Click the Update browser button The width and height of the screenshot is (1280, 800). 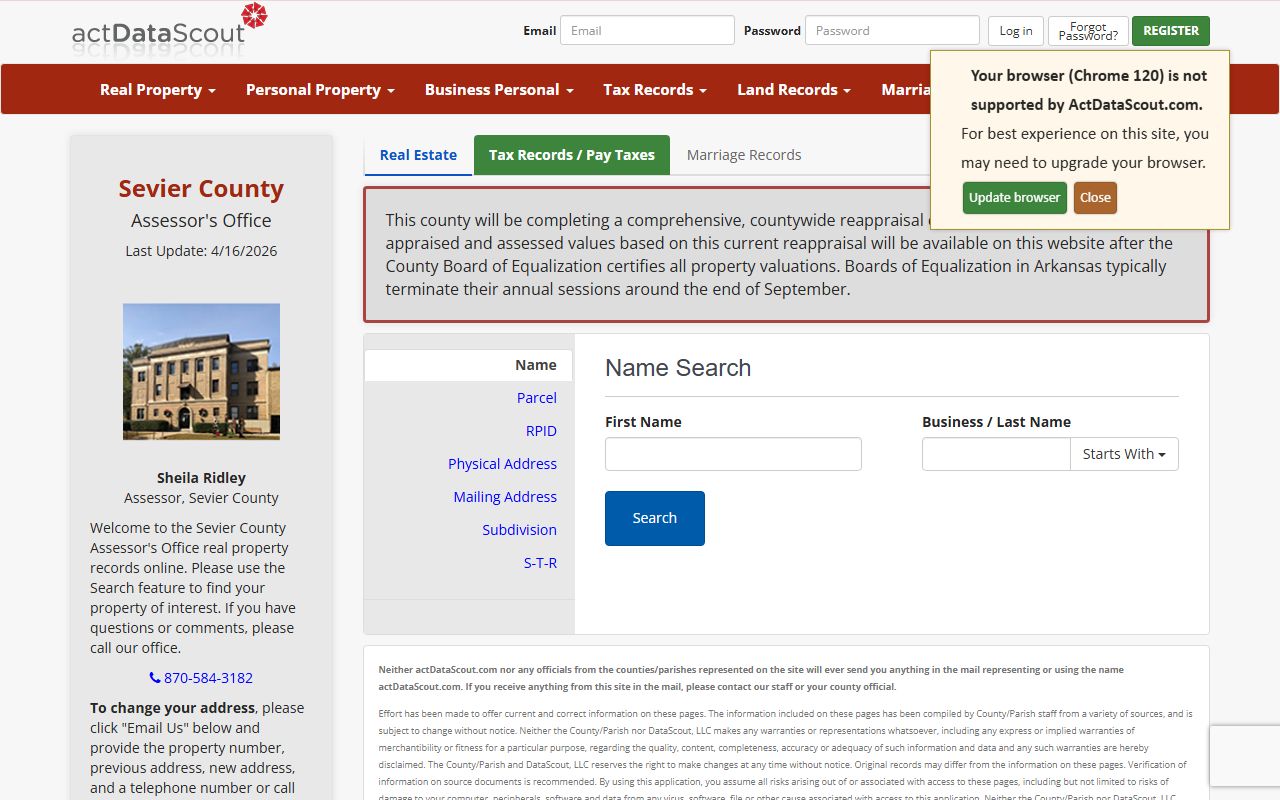click(1015, 197)
